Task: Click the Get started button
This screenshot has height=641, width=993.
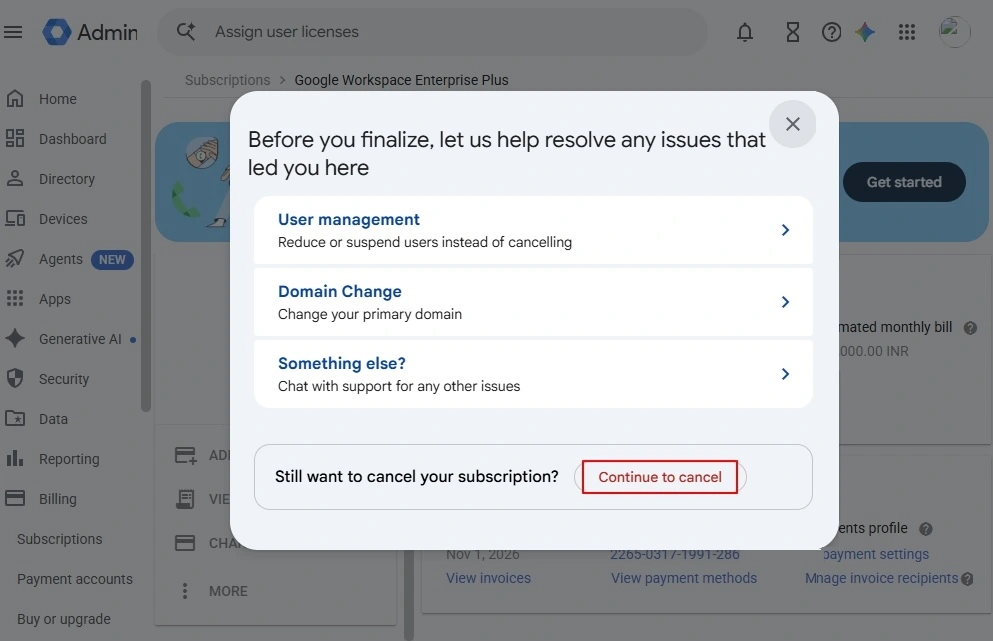Action: [x=904, y=182]
